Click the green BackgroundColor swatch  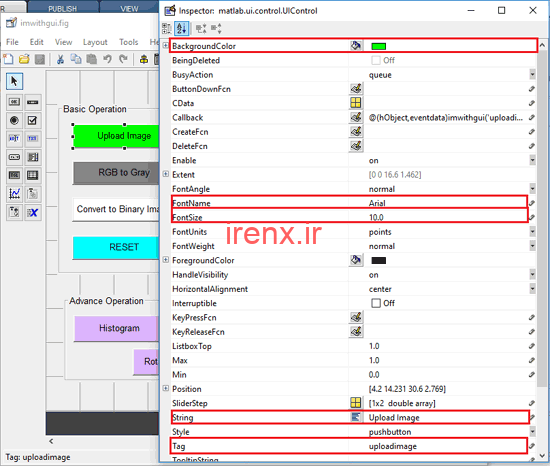coord(378,46)
